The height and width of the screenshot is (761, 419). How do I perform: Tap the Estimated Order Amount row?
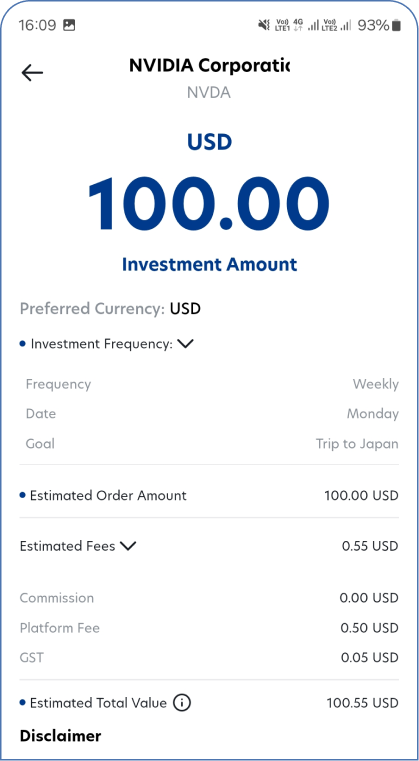click(x=209, y=496)
